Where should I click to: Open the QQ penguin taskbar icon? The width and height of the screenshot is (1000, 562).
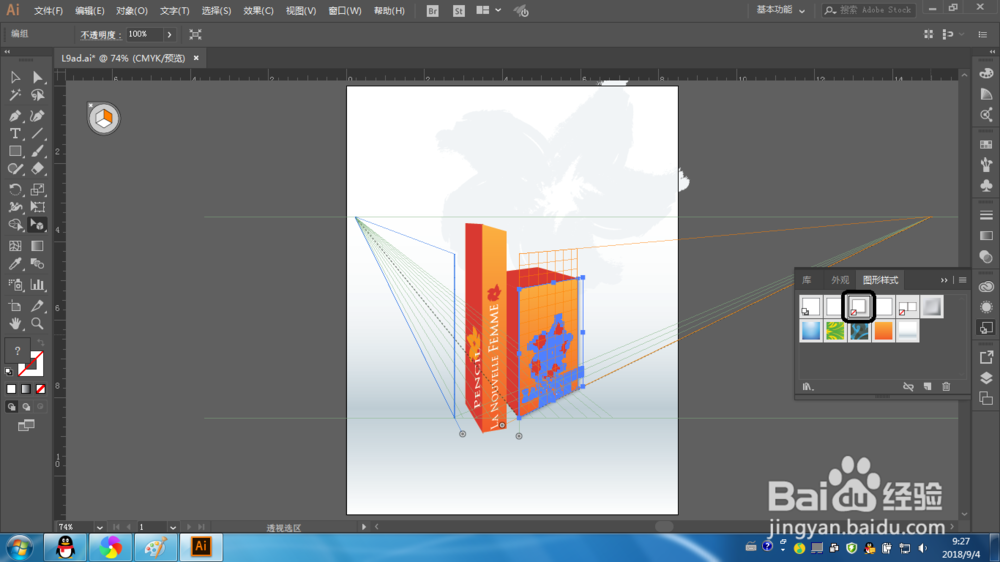pos(66,547)
